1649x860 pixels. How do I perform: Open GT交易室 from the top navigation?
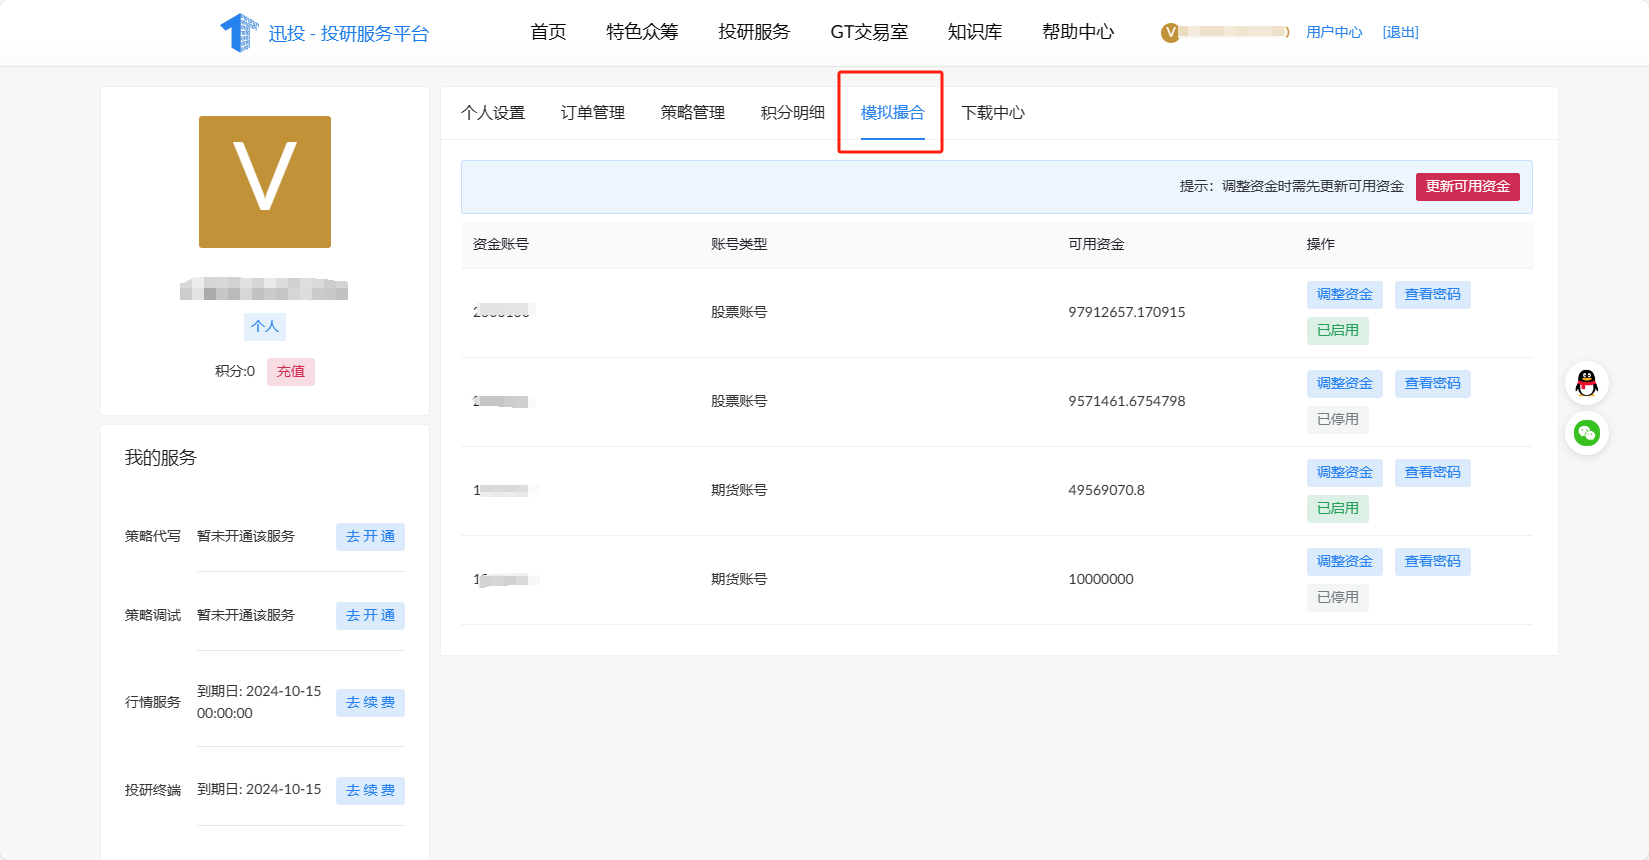coord(868,32)
